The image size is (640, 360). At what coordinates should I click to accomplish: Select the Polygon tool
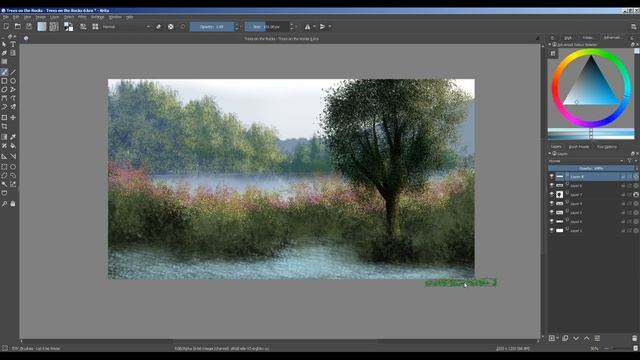4,89
